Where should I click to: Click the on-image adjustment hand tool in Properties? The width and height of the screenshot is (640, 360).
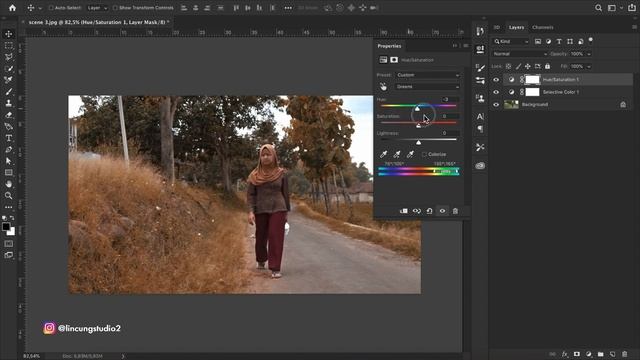383,87
